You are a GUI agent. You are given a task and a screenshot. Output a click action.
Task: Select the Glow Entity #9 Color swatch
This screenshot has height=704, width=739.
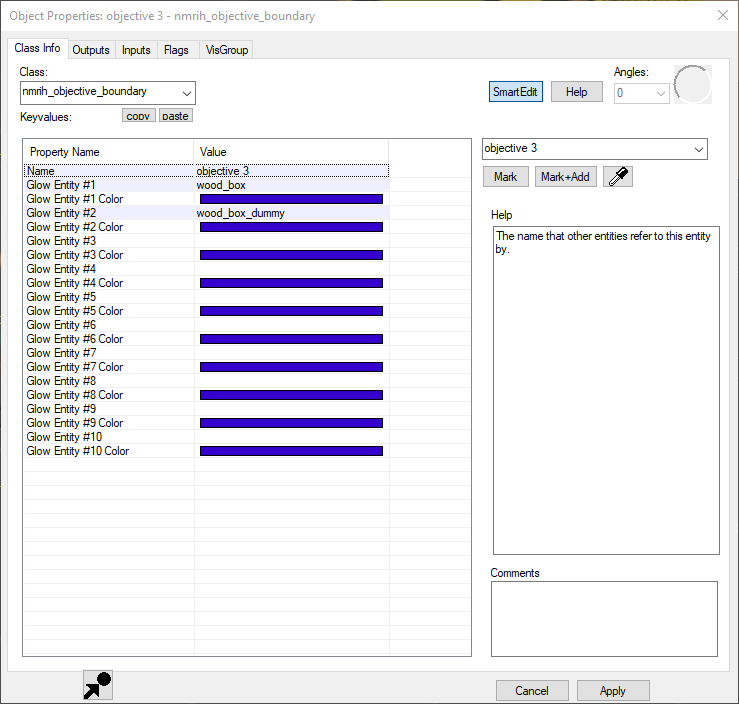tap(291, 423)
